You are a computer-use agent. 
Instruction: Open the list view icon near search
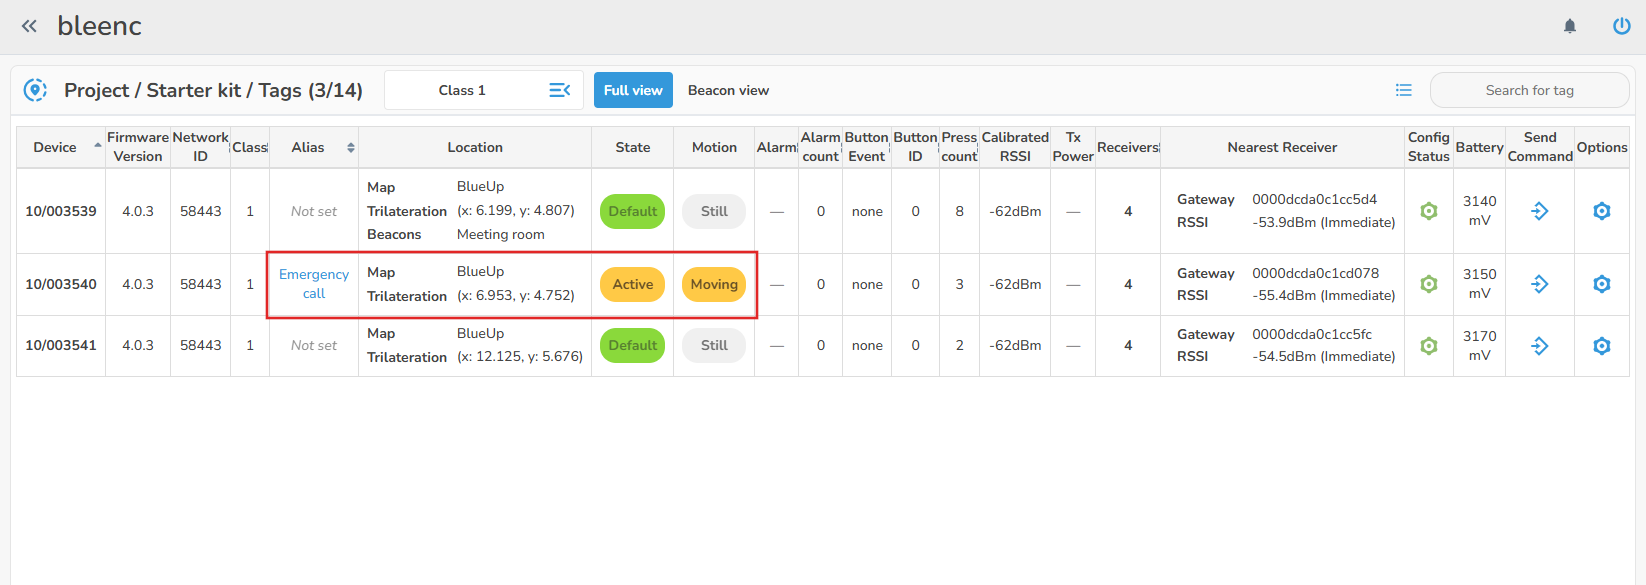click(1404, 90)
